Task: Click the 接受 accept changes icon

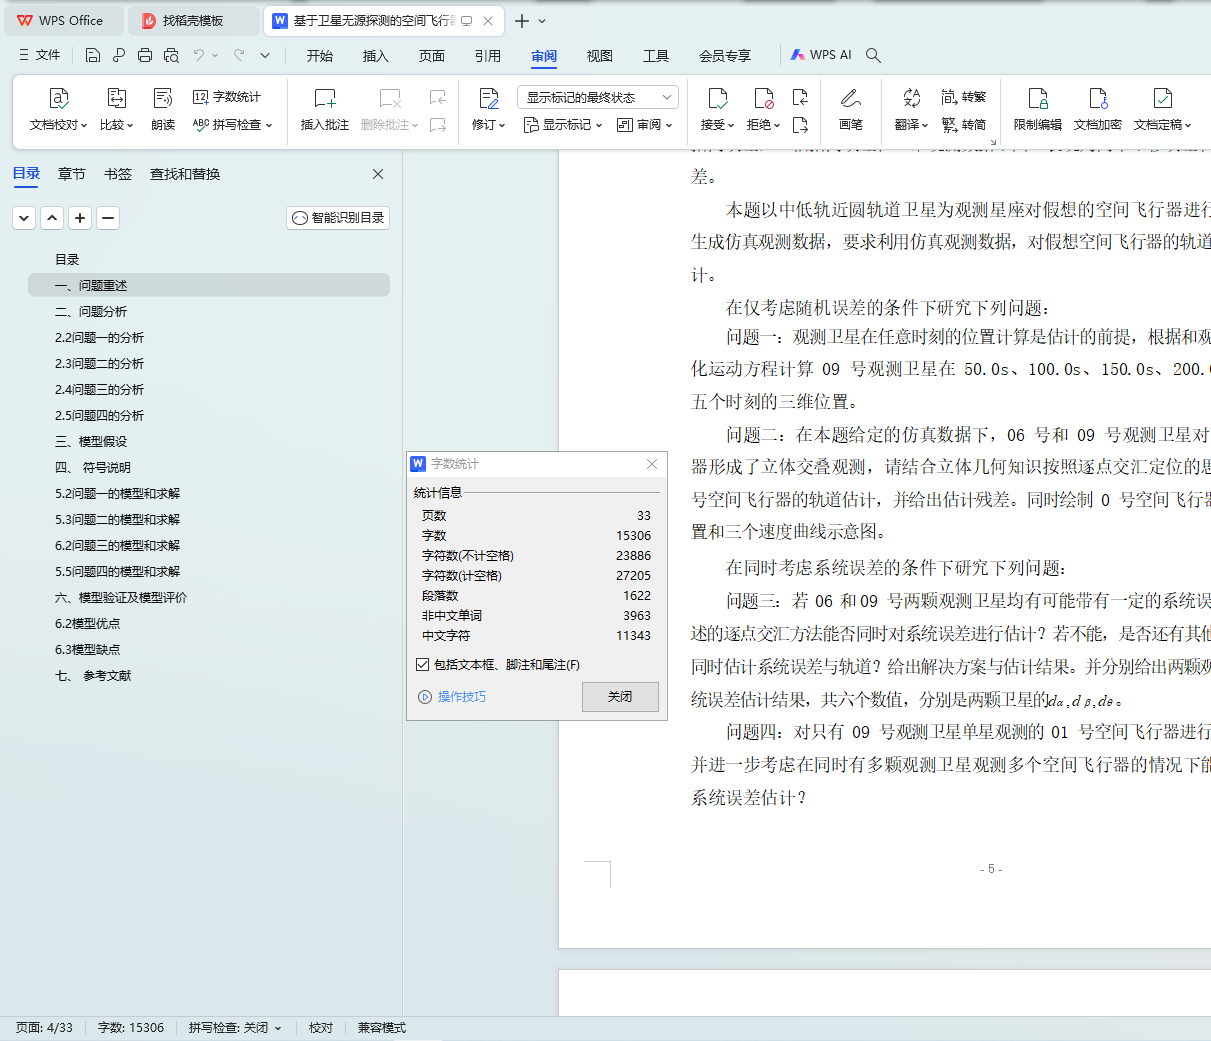Action: pyautogui.click(x=718, y=98)
